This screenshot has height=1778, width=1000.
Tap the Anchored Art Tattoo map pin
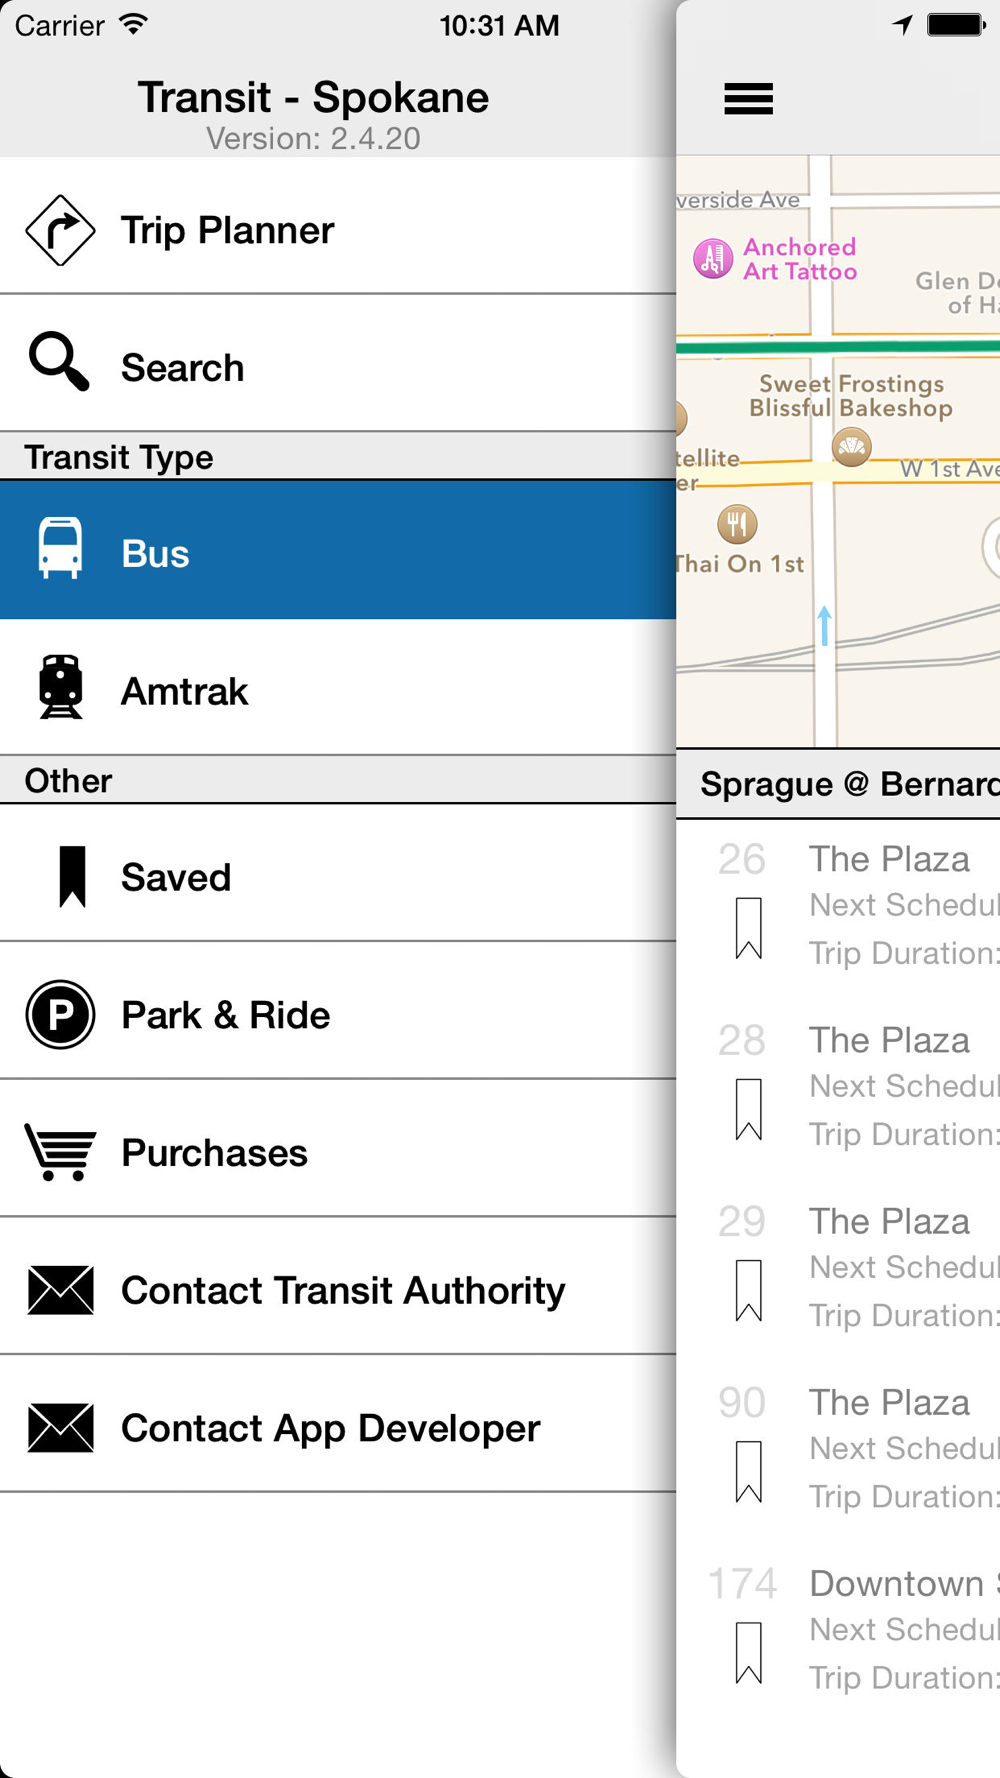pyautogui.click(x=713, y=259)
